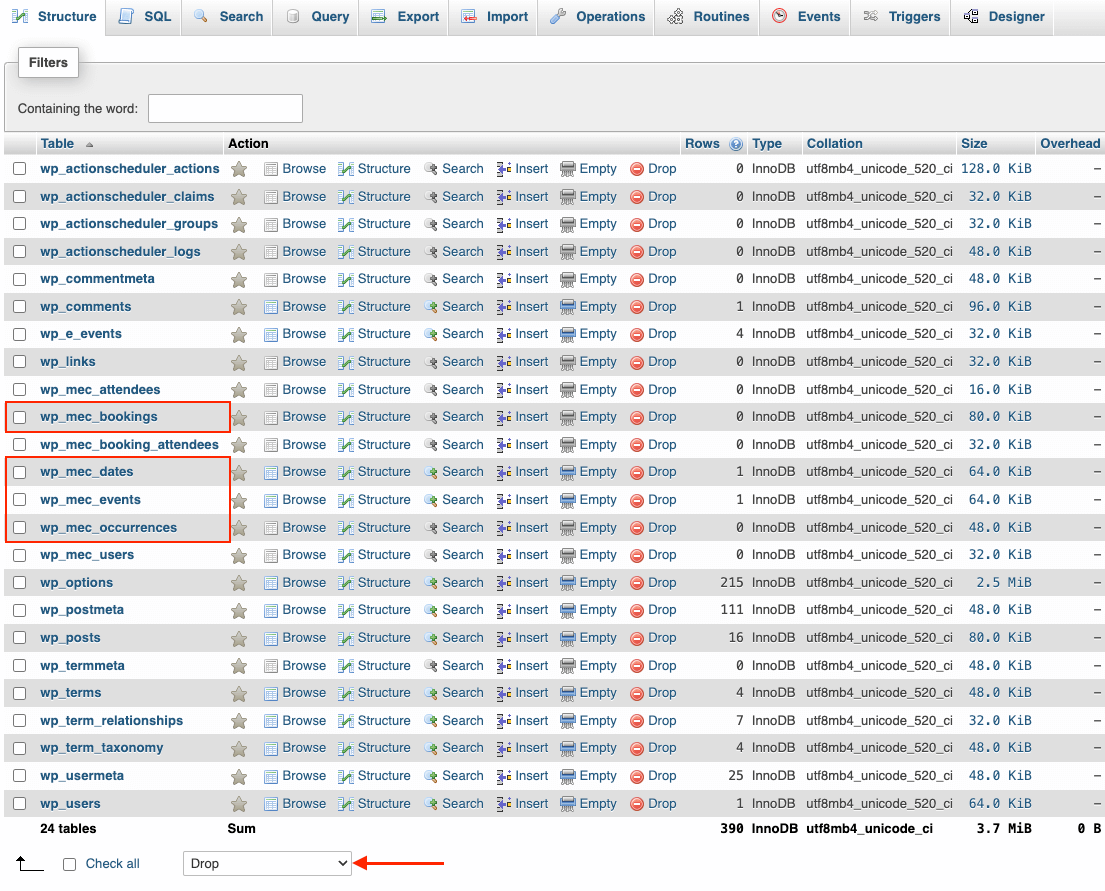1105x891 pixels.
Task: Click favorite star icon for wp_terms
Action: point(239,693)
